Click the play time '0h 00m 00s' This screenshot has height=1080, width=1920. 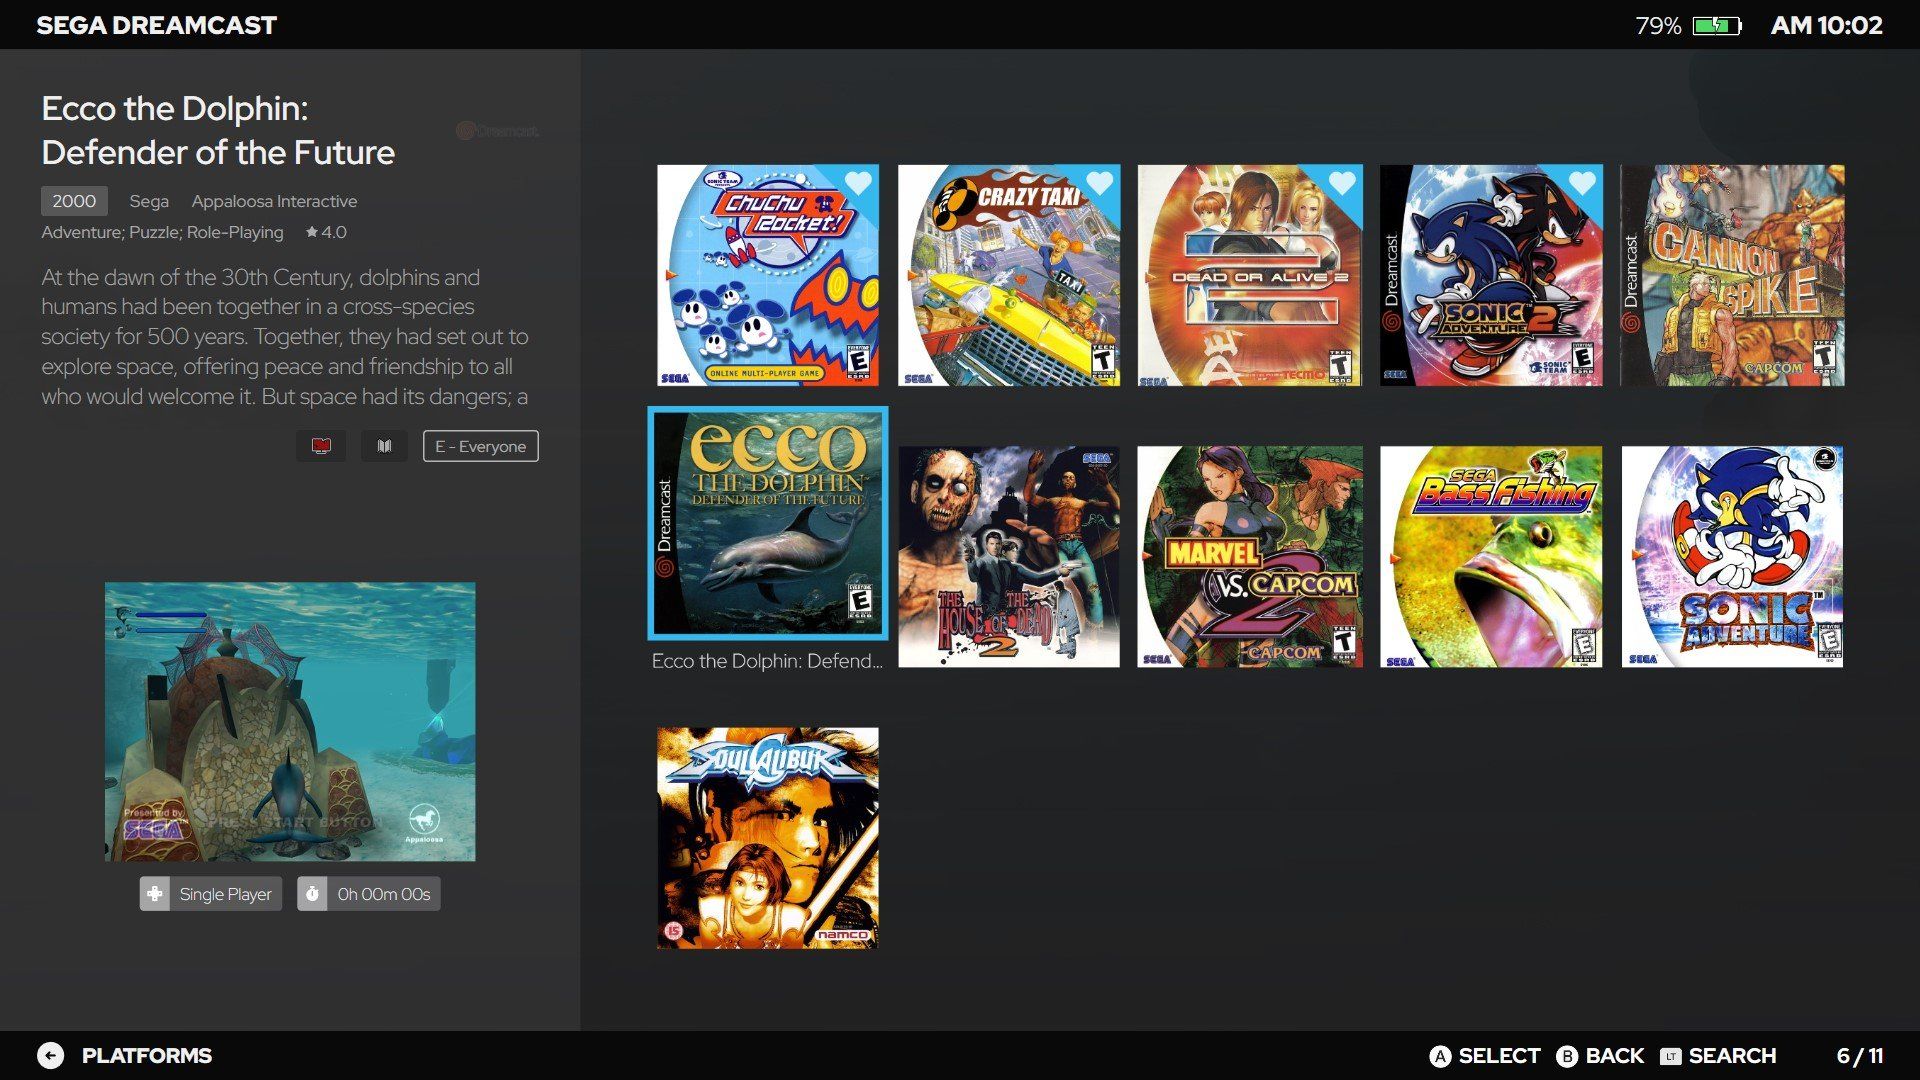click(384, 894)
